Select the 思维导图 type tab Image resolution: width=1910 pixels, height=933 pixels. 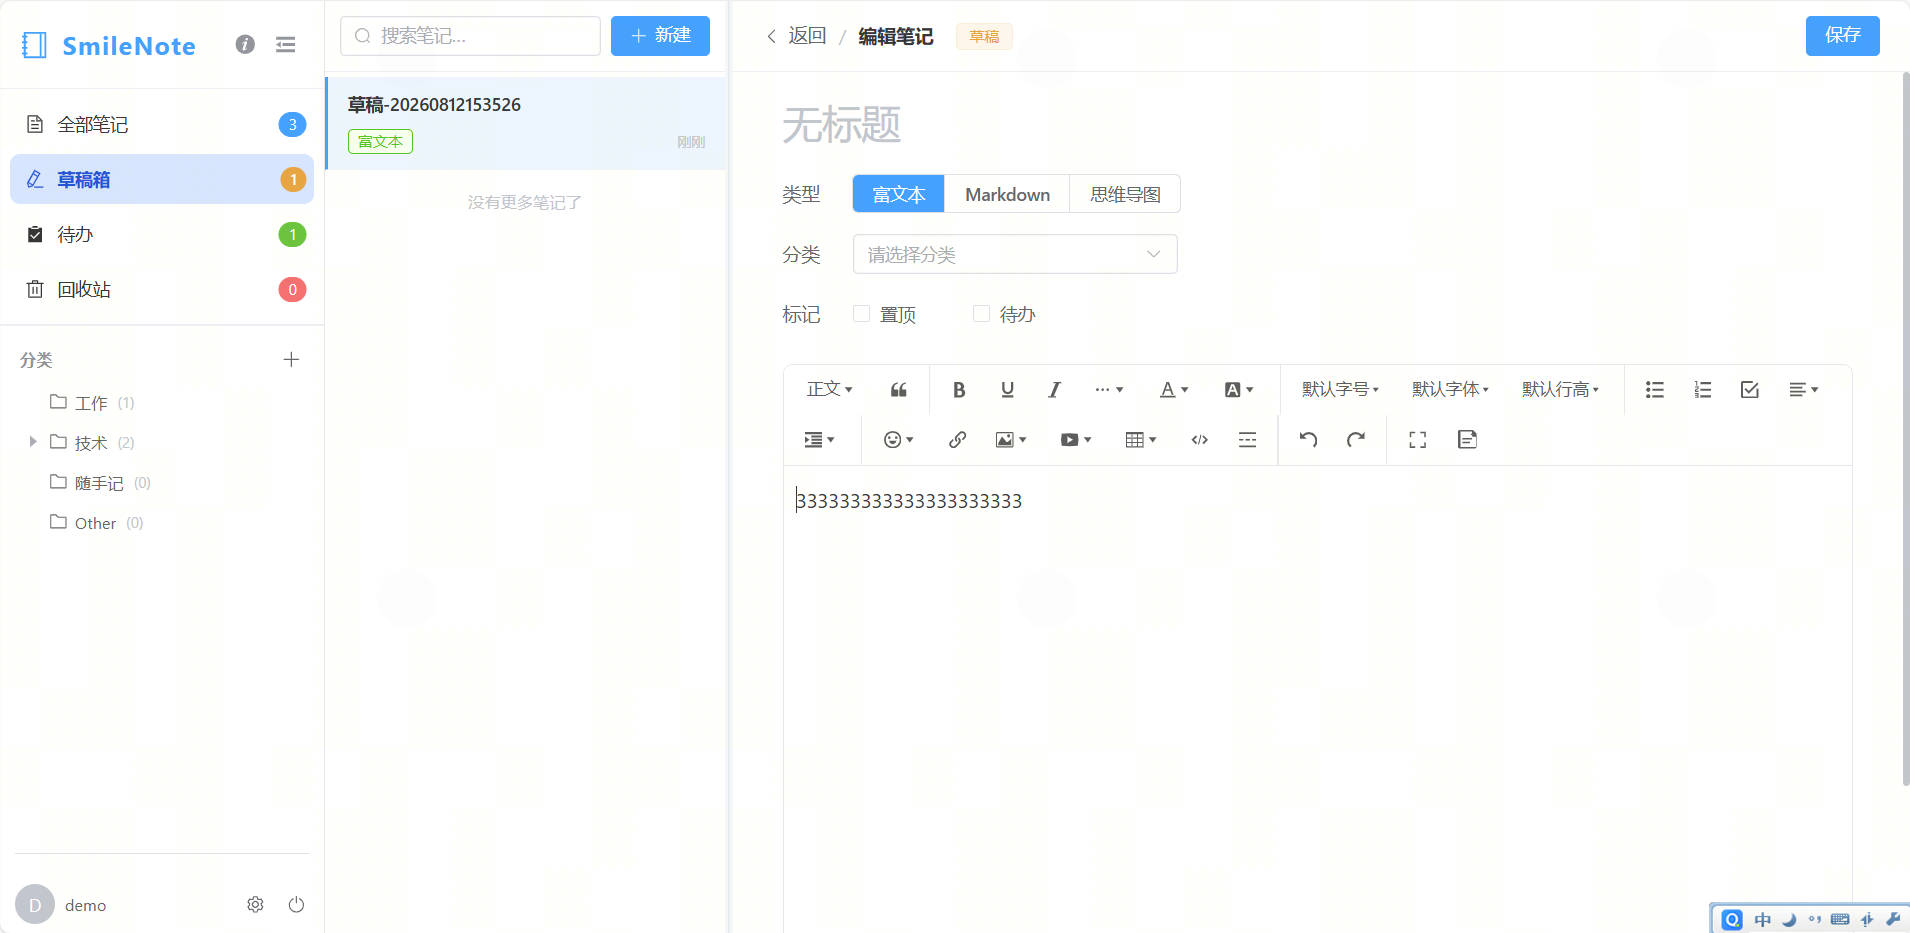[1125, 194]
